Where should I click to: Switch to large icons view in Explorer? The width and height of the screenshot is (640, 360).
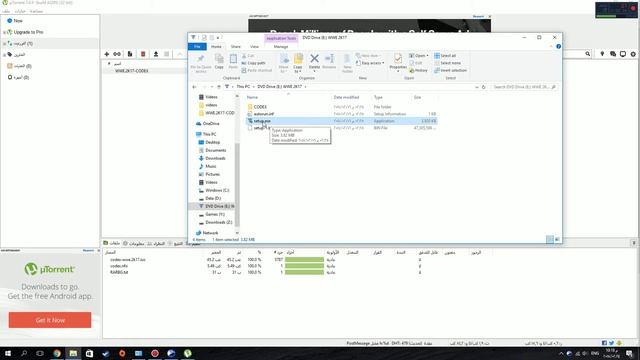[x=557, y=239]
